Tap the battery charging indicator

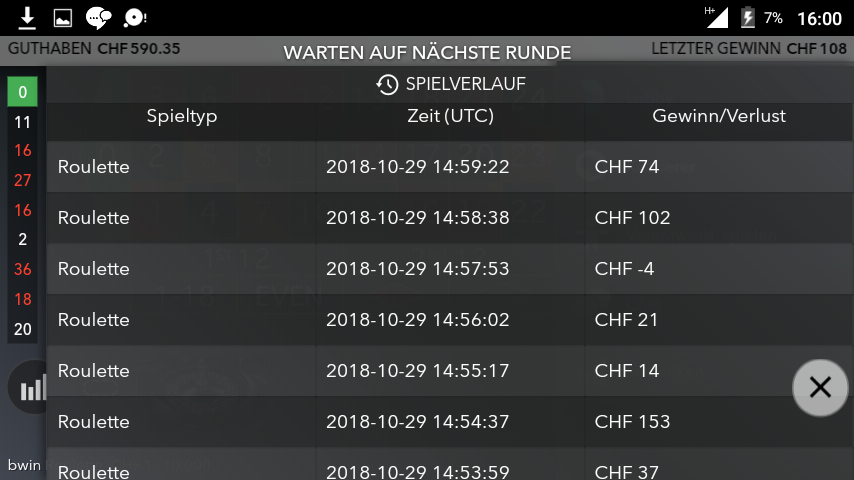pyautogui.click(x=748, y=18)
